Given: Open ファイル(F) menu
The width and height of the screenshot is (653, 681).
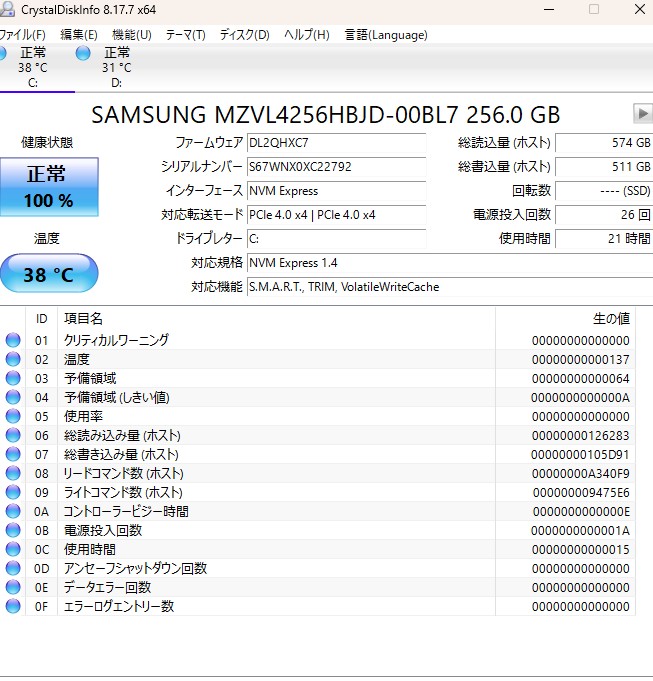Looking at the screenshot, I should click(22, 35).
